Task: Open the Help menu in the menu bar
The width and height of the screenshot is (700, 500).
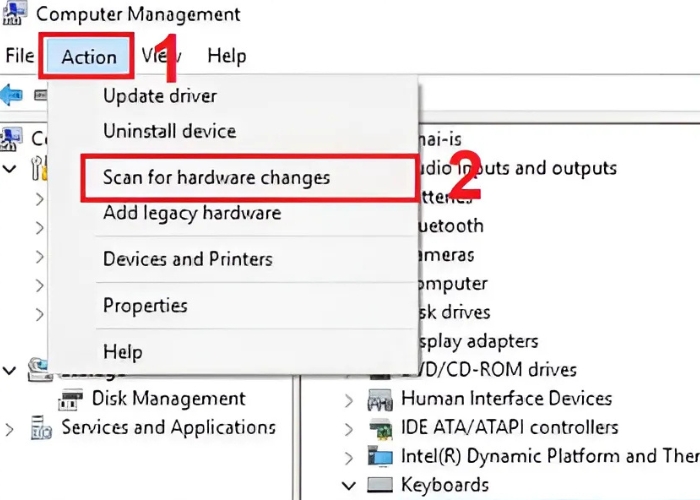Action: click(226, 56)
